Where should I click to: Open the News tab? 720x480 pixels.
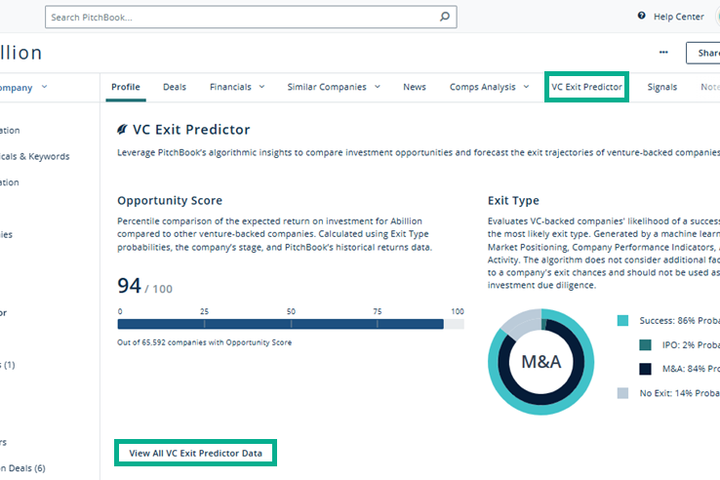pyautogui.click(x=415, y=87)
